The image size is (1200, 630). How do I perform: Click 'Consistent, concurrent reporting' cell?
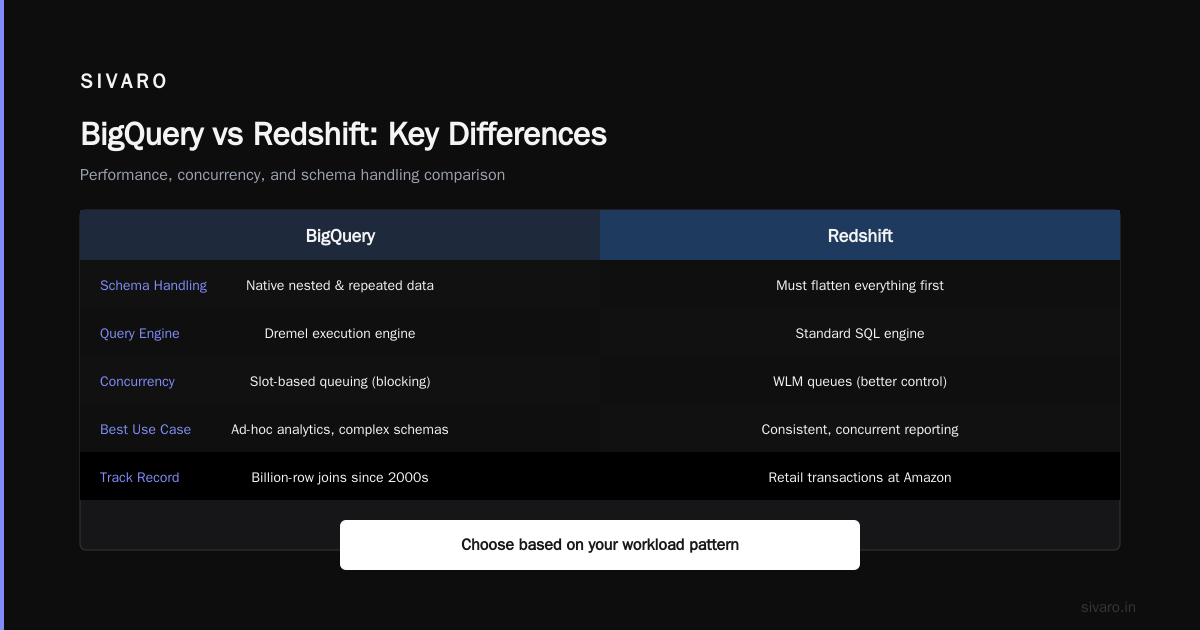click(860, 429)
